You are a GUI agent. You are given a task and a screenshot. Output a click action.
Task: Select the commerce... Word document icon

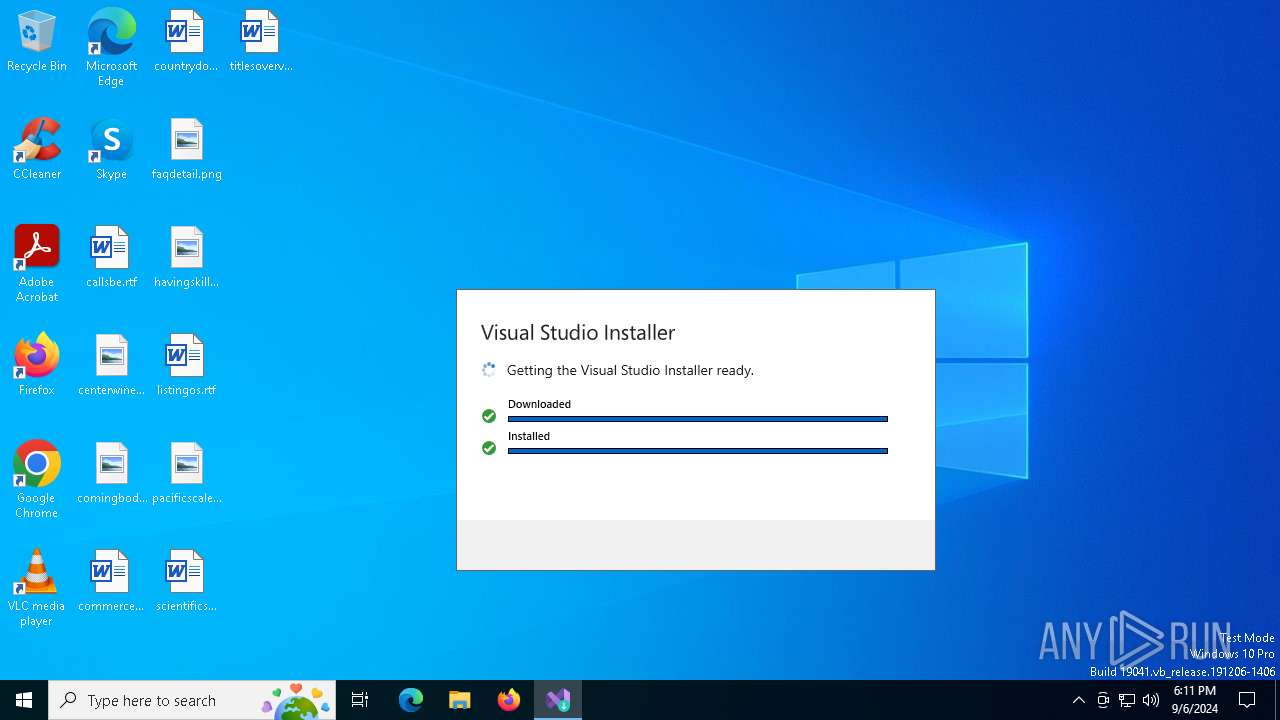pyautogui.click(x=111, y=582)
